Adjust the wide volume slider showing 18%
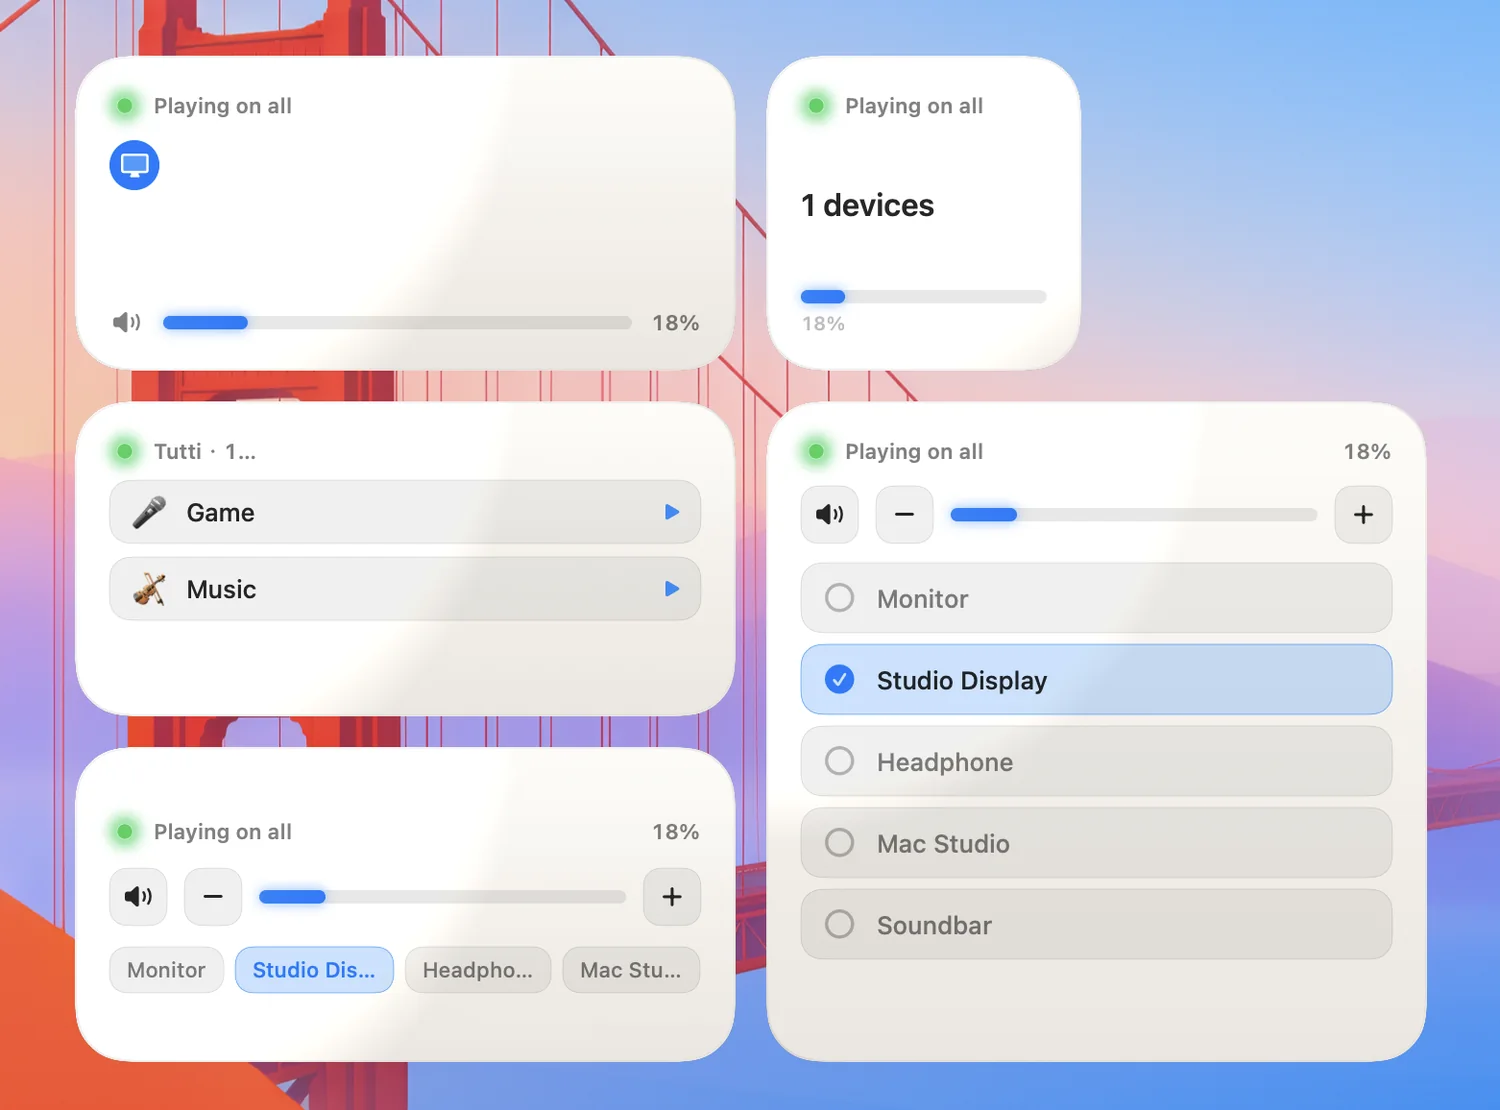Screen dimensions: 1500x1110 click(397, 322)
